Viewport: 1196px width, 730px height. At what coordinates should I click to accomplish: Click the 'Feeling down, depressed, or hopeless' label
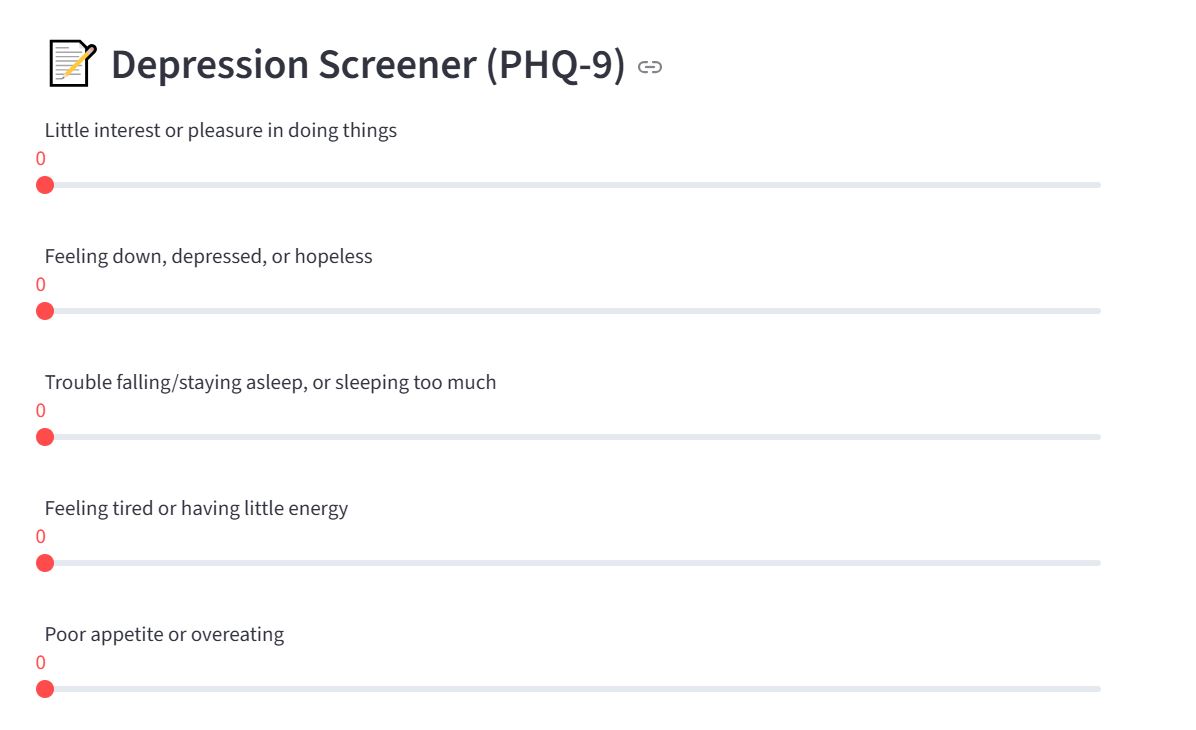(208, 256)
